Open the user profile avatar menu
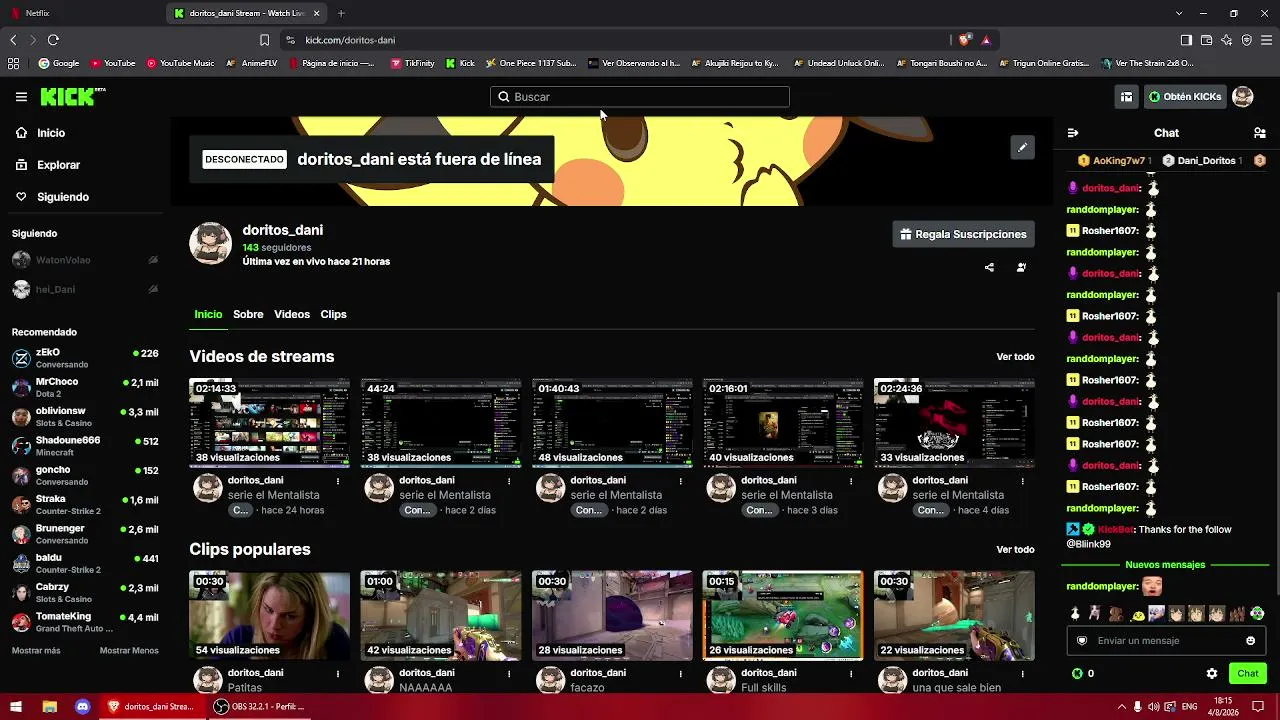 1242,97
